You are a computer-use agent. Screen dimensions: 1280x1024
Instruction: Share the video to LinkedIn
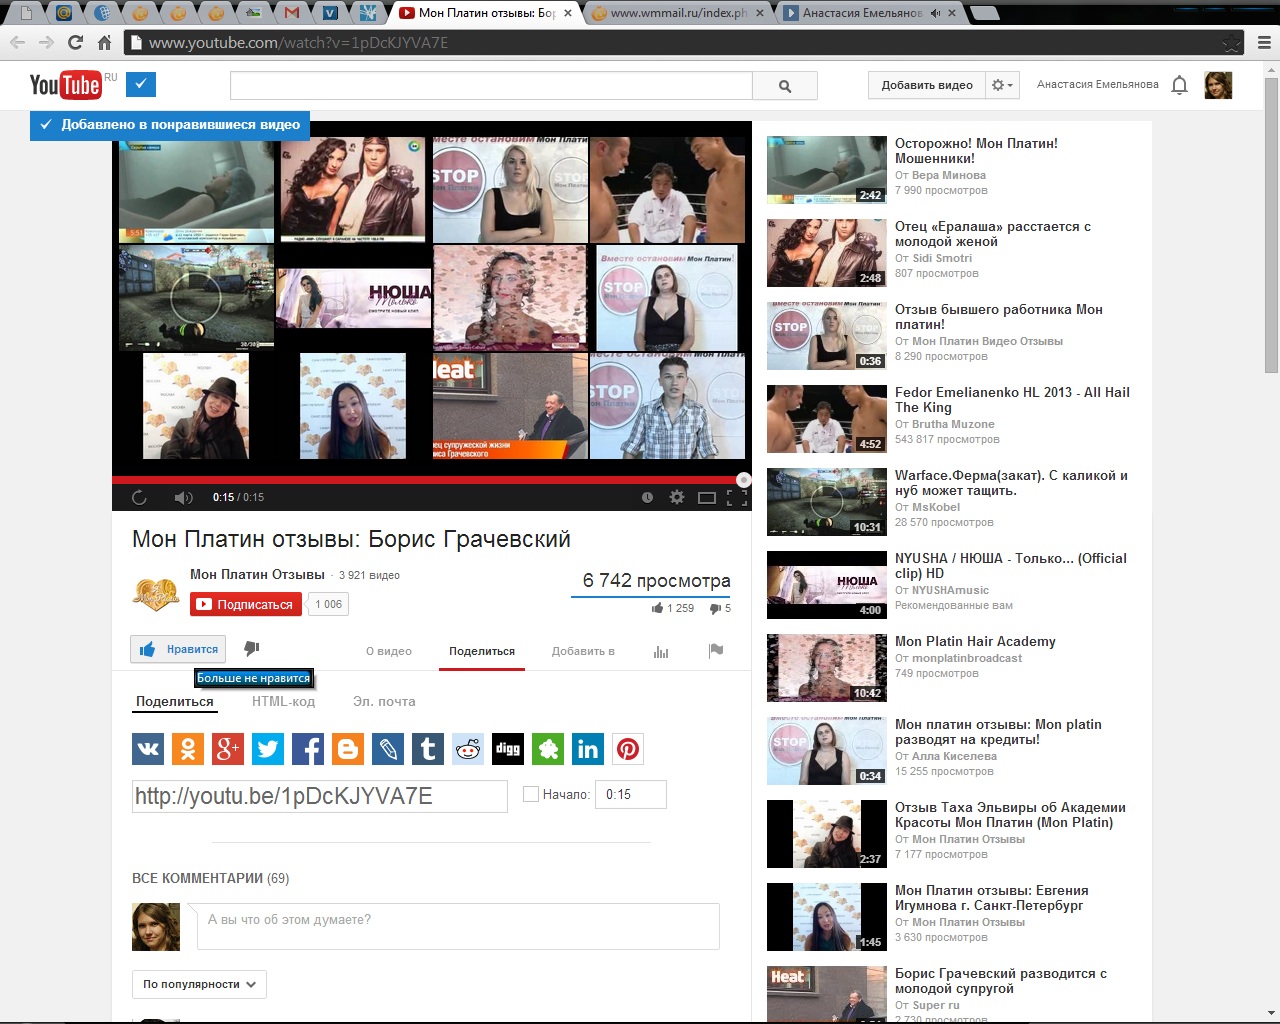point(588,749)
